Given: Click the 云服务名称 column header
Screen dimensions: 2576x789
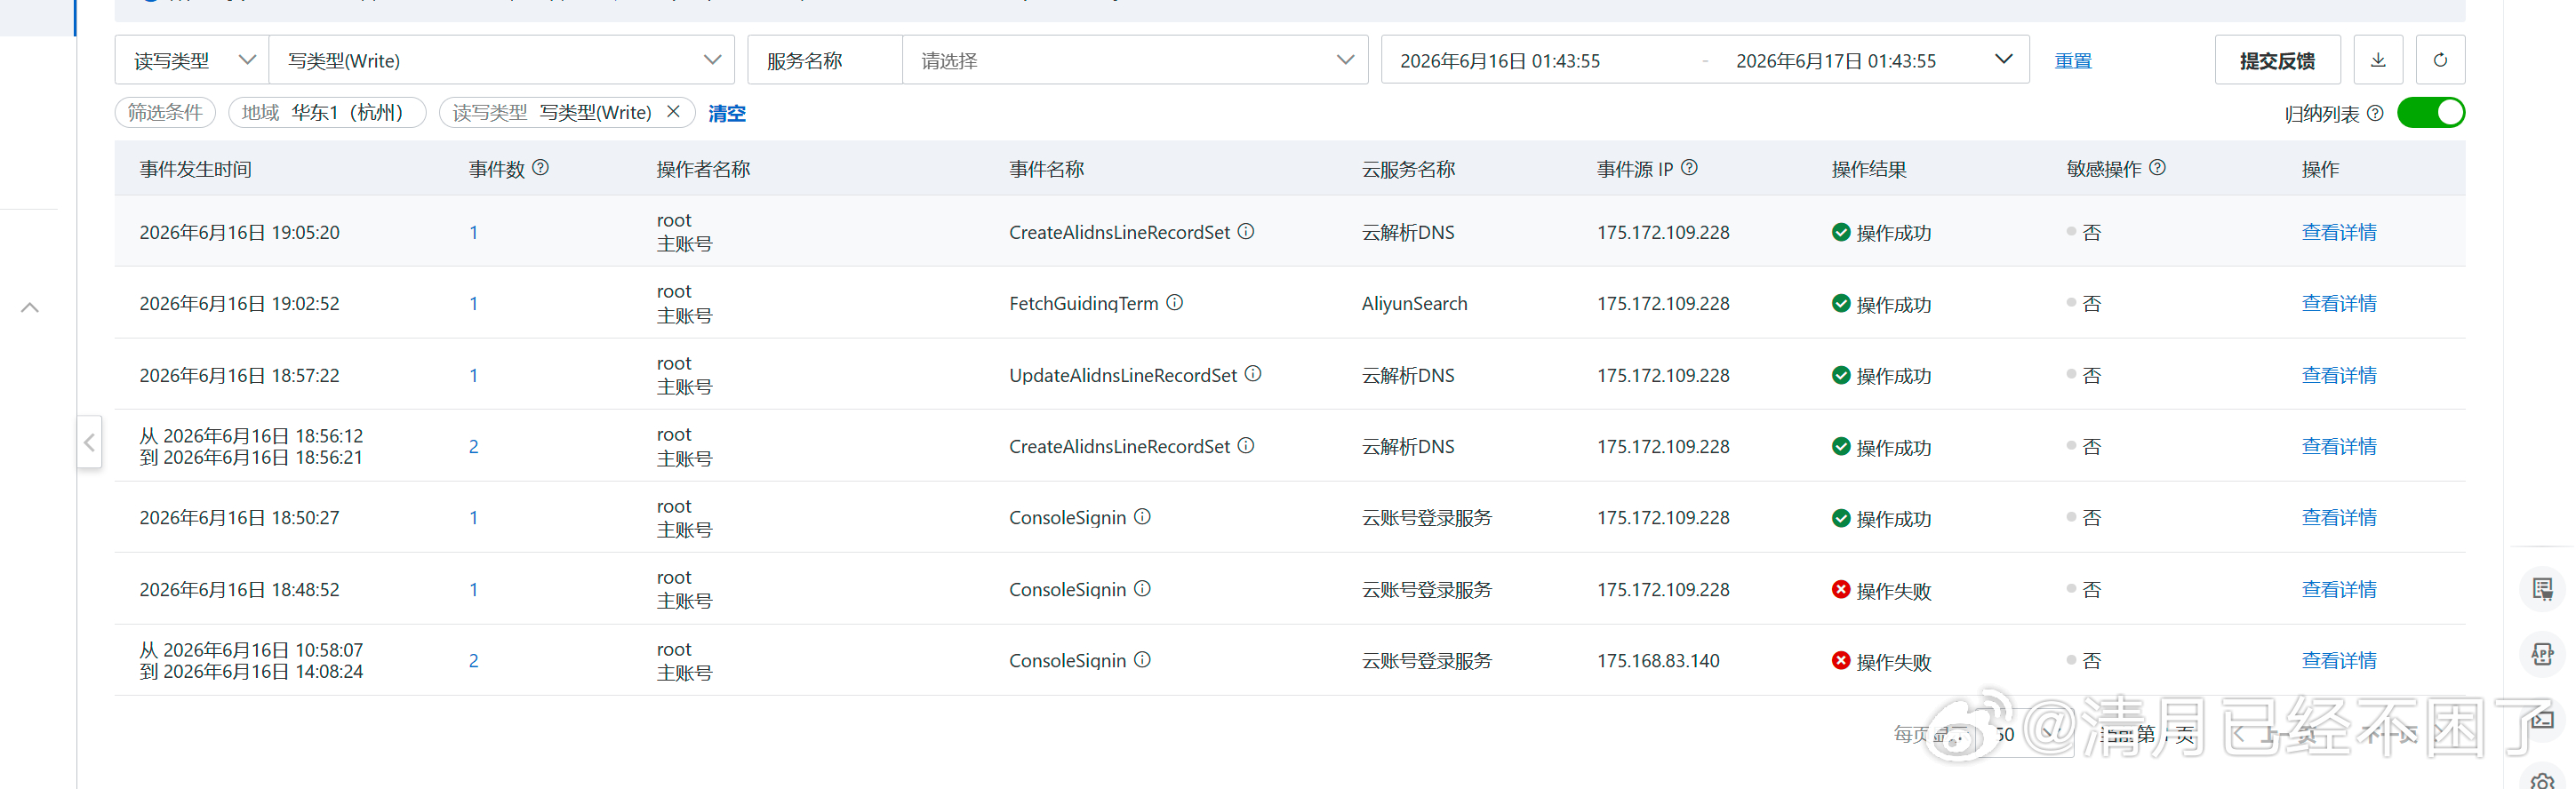Looking at the screenshot, I should (1408, 169).
